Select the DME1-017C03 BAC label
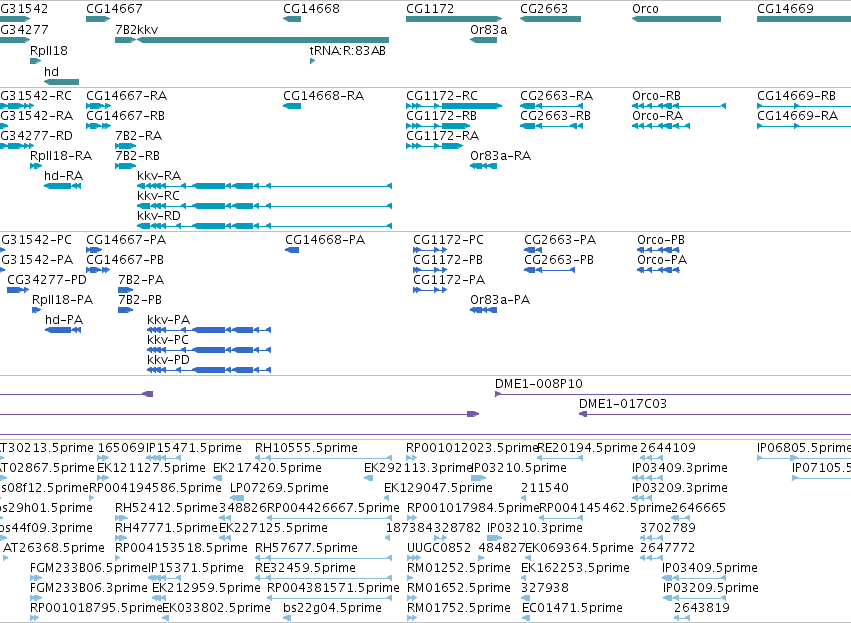 (x=623, y=404)
